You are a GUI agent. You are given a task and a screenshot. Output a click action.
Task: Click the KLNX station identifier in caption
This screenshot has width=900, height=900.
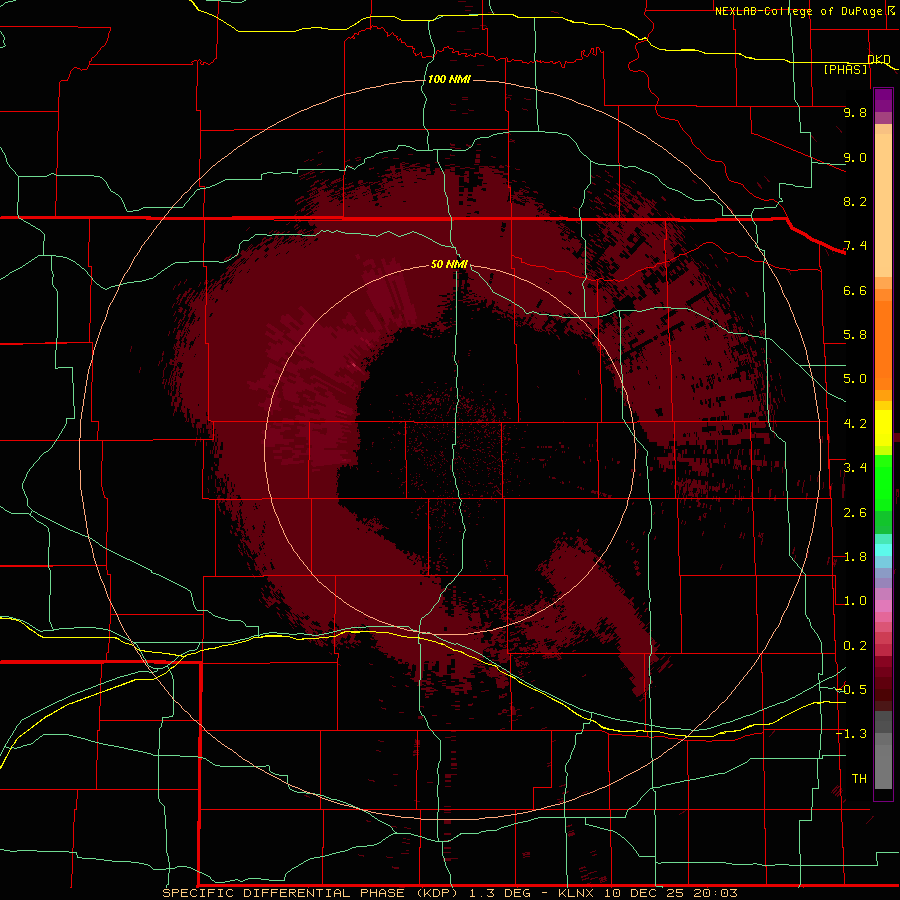(577, 893)
